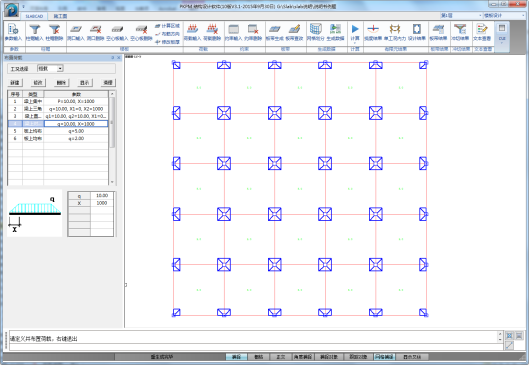Open the 参数输入 parameter input tool

(x=13, y=32)
